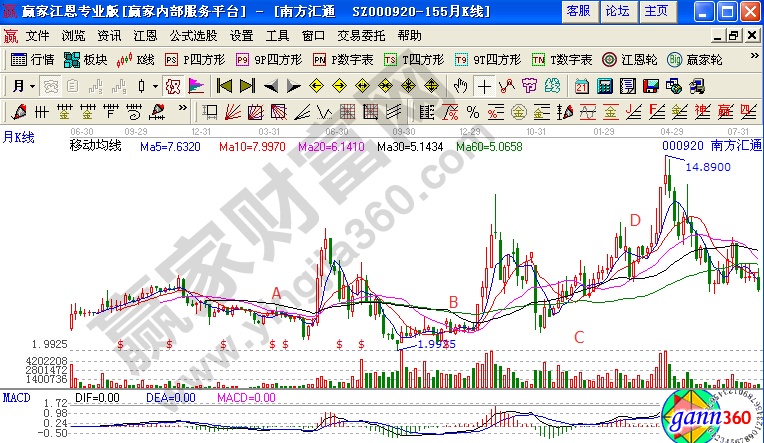764x443 pixels.
Task: Open the 设置 menu
Action: (241, 36)
